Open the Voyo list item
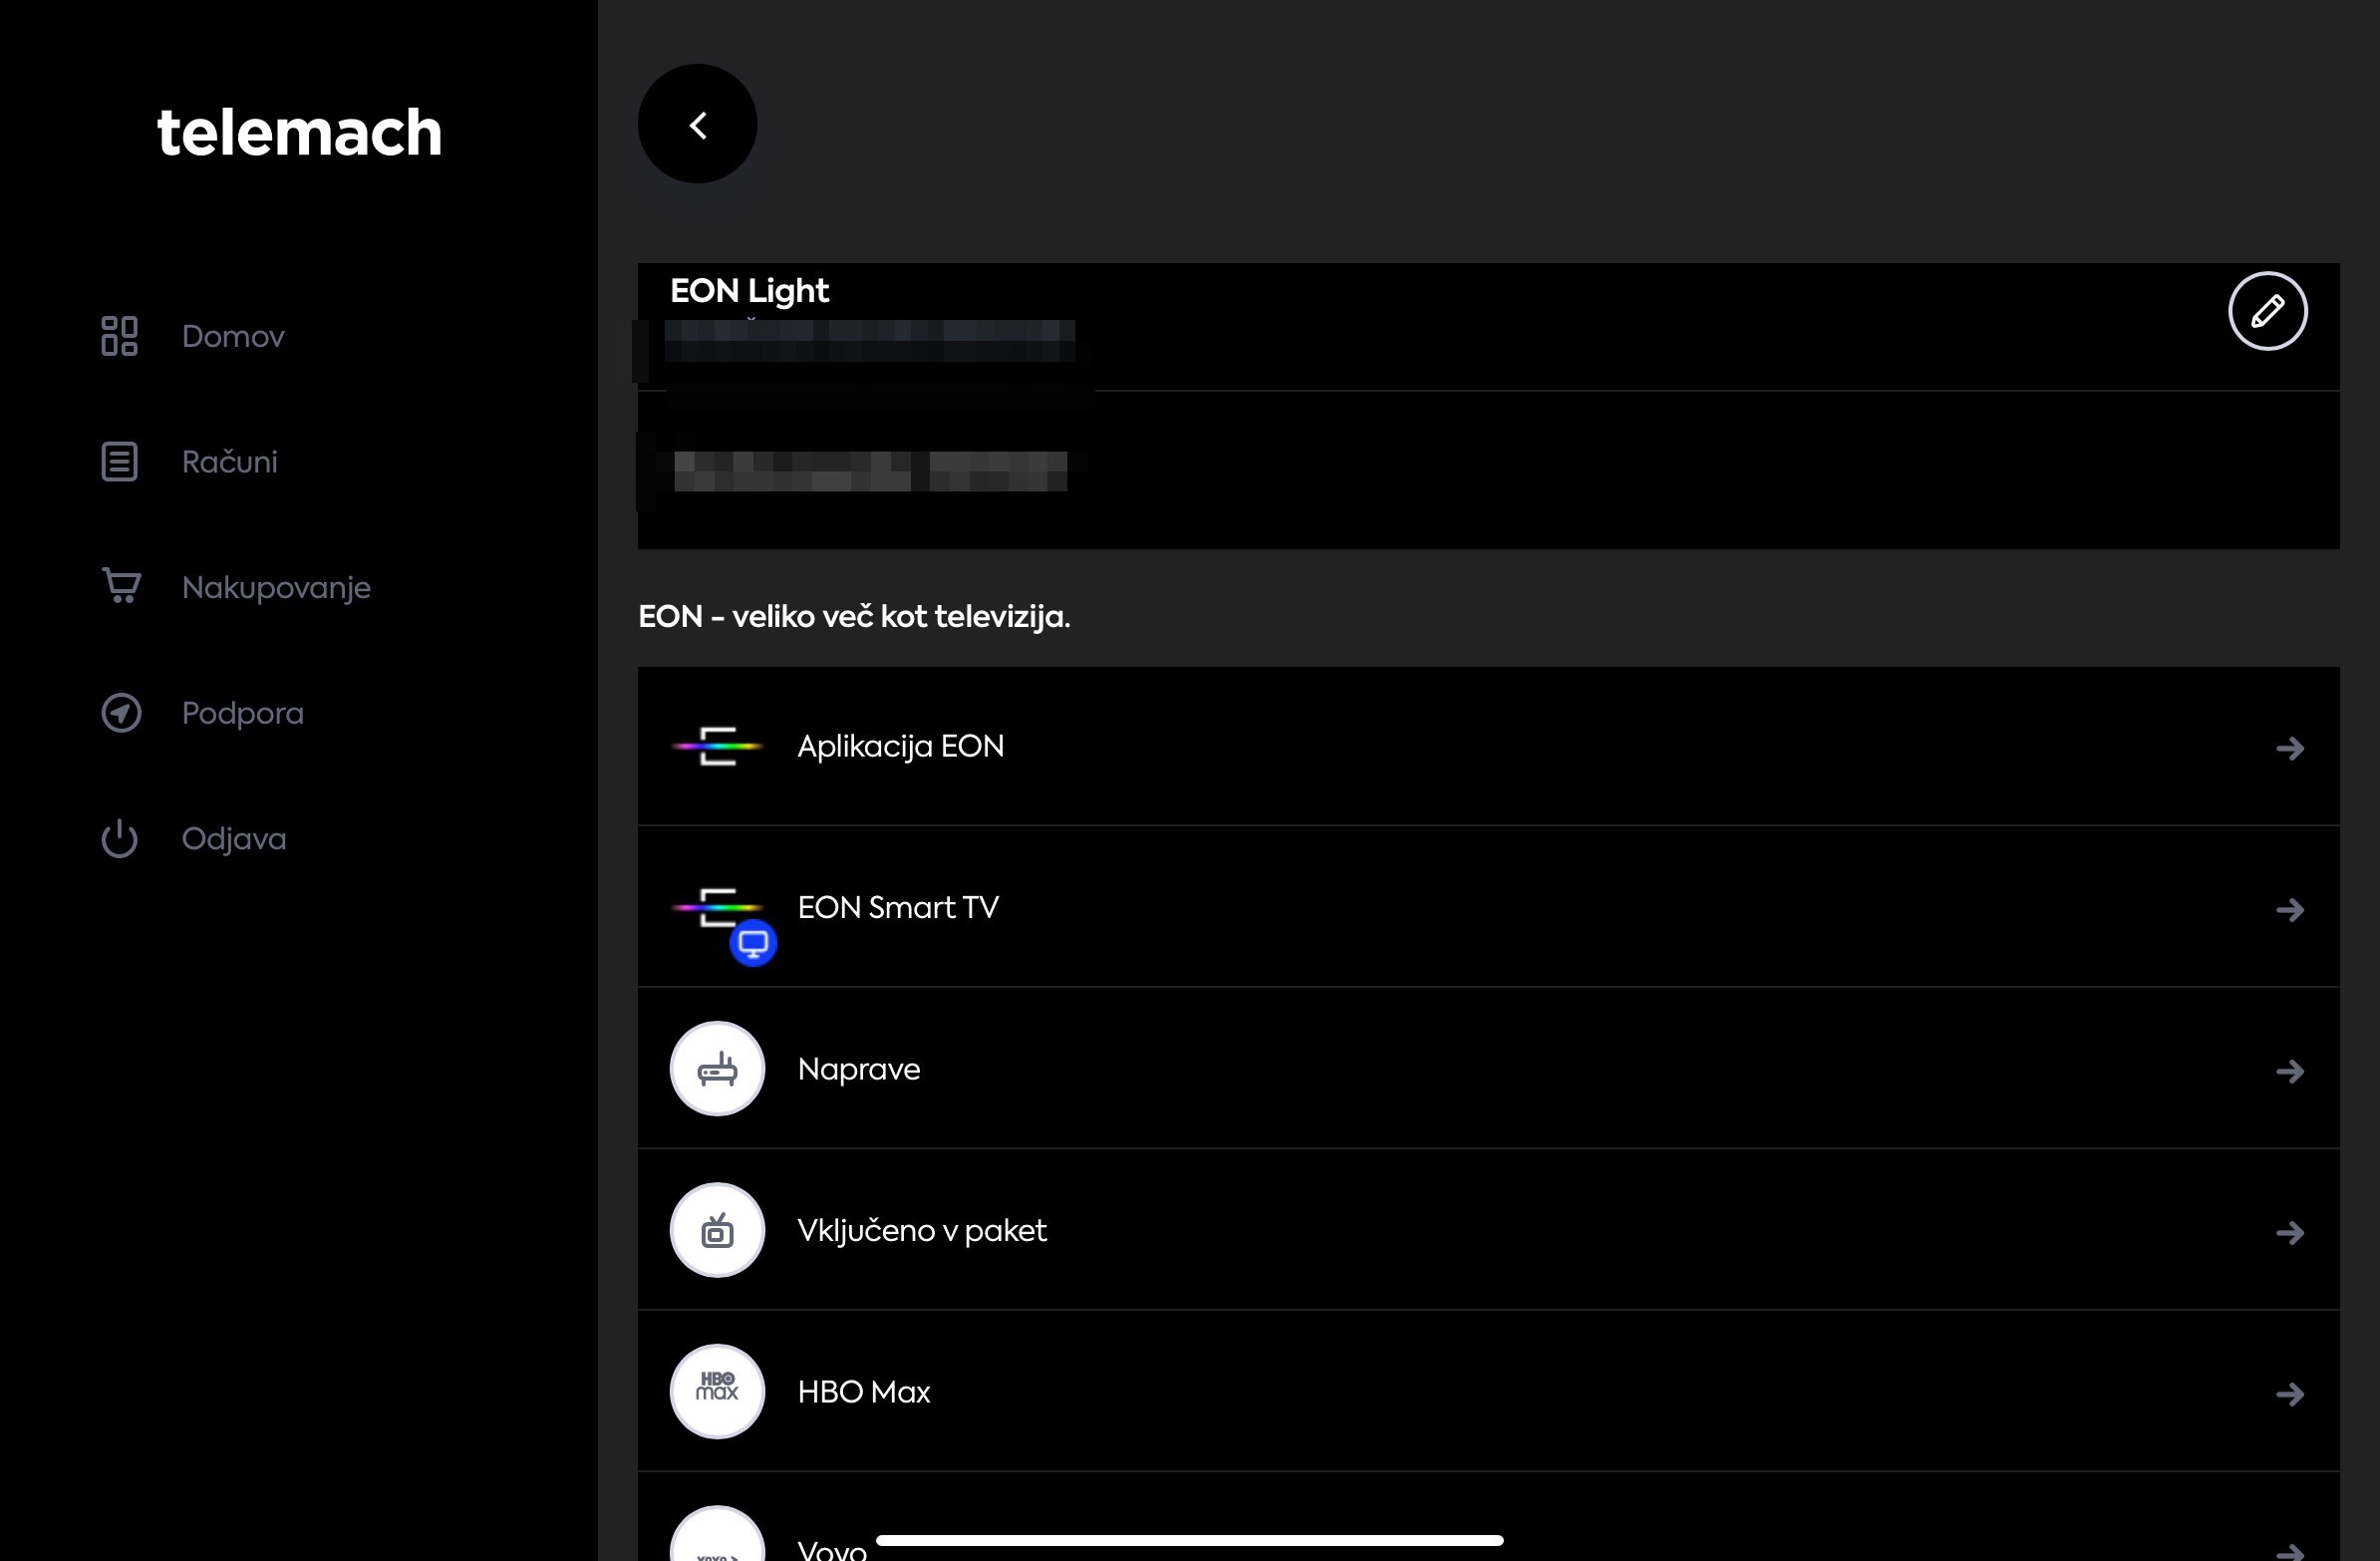 (x=832, y=1549)
